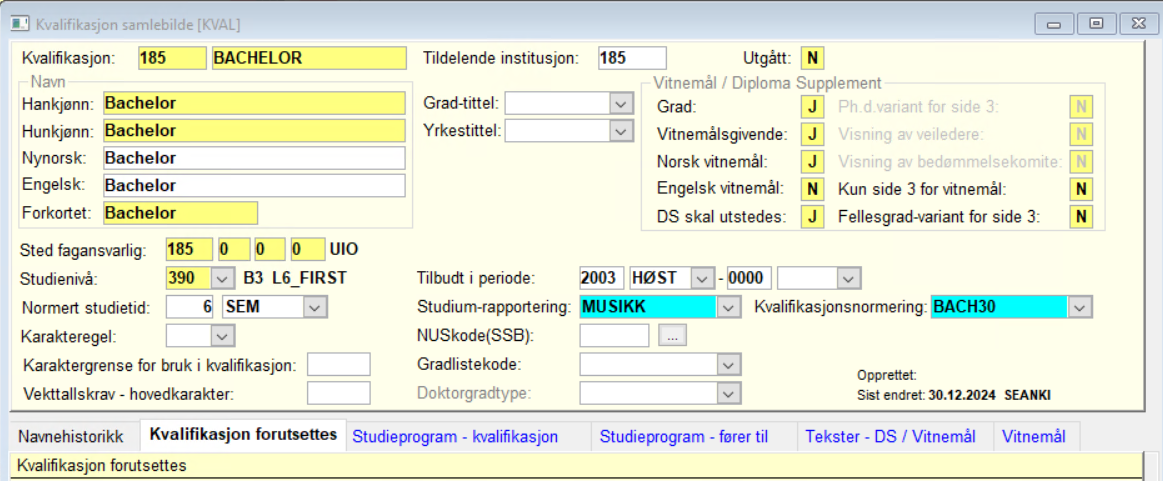Open the Karakteregel dropdown
The width and height of the screenshot is (1163, 481).
221,336
